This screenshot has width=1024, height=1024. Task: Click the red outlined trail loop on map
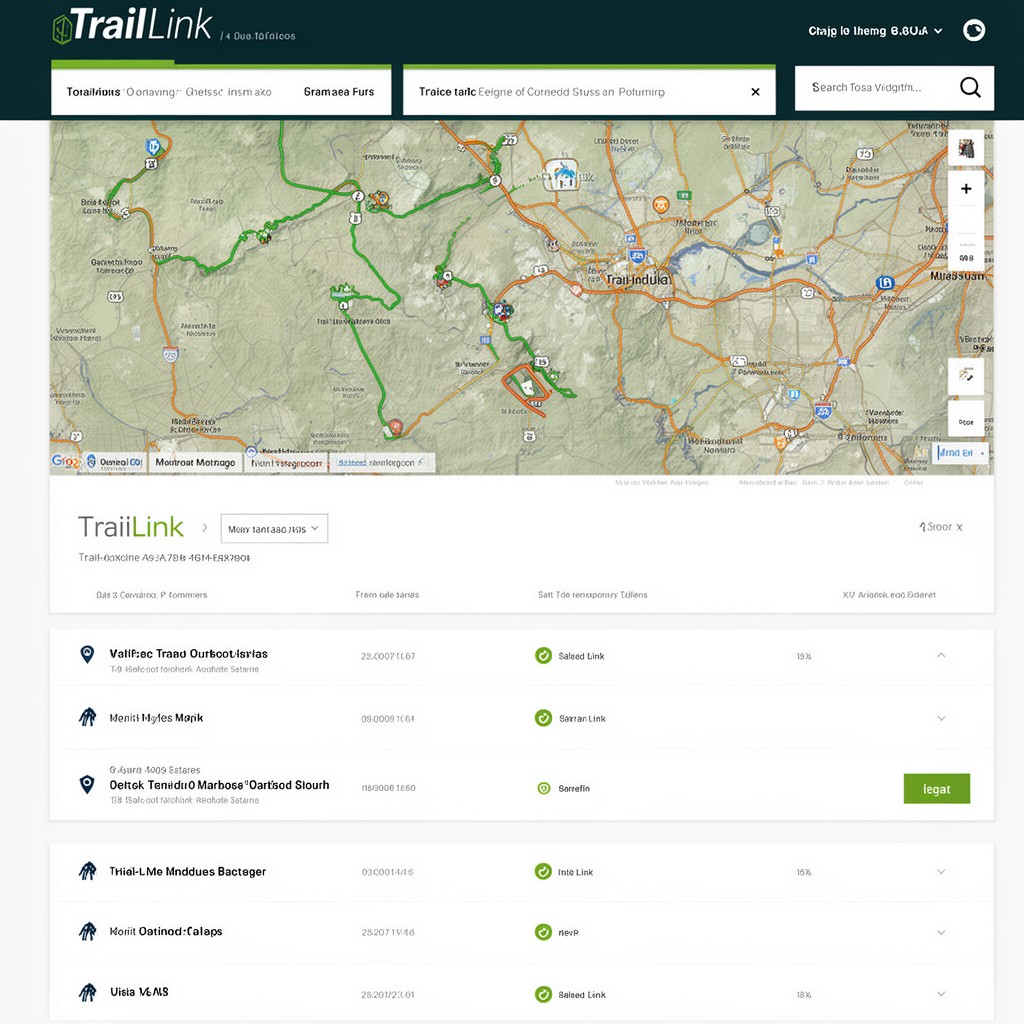[x=524, y=389]
